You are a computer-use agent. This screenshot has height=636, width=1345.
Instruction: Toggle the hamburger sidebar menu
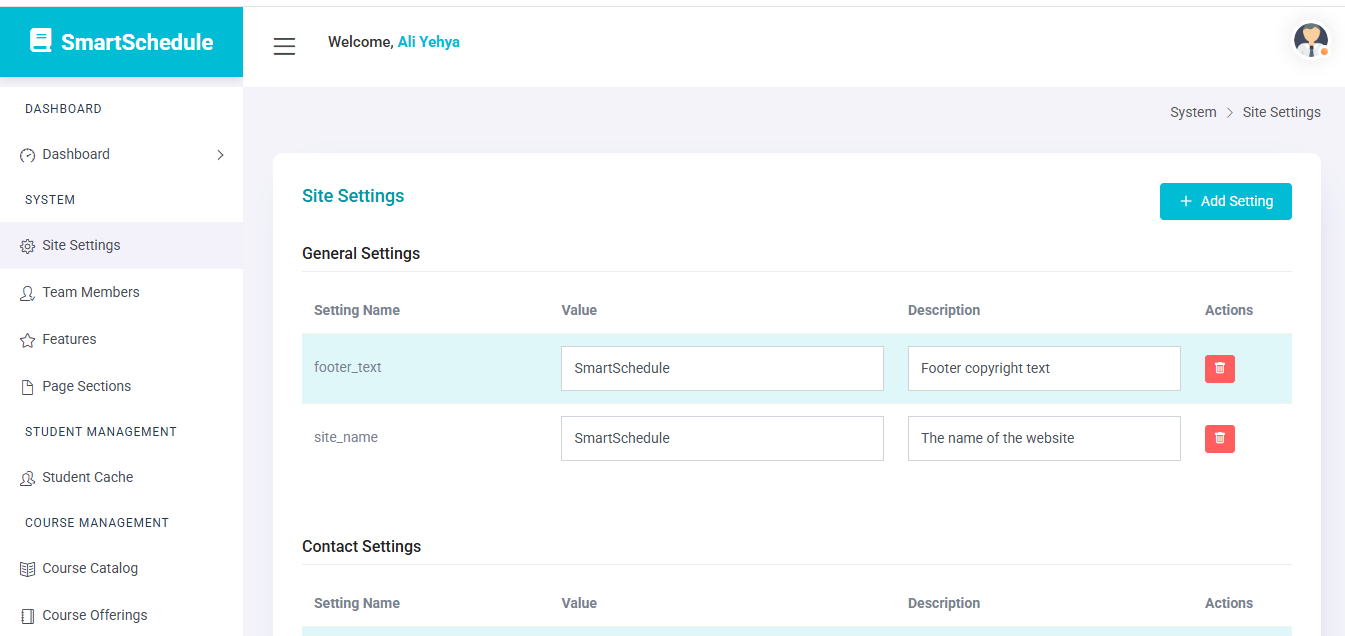[284, 46]
